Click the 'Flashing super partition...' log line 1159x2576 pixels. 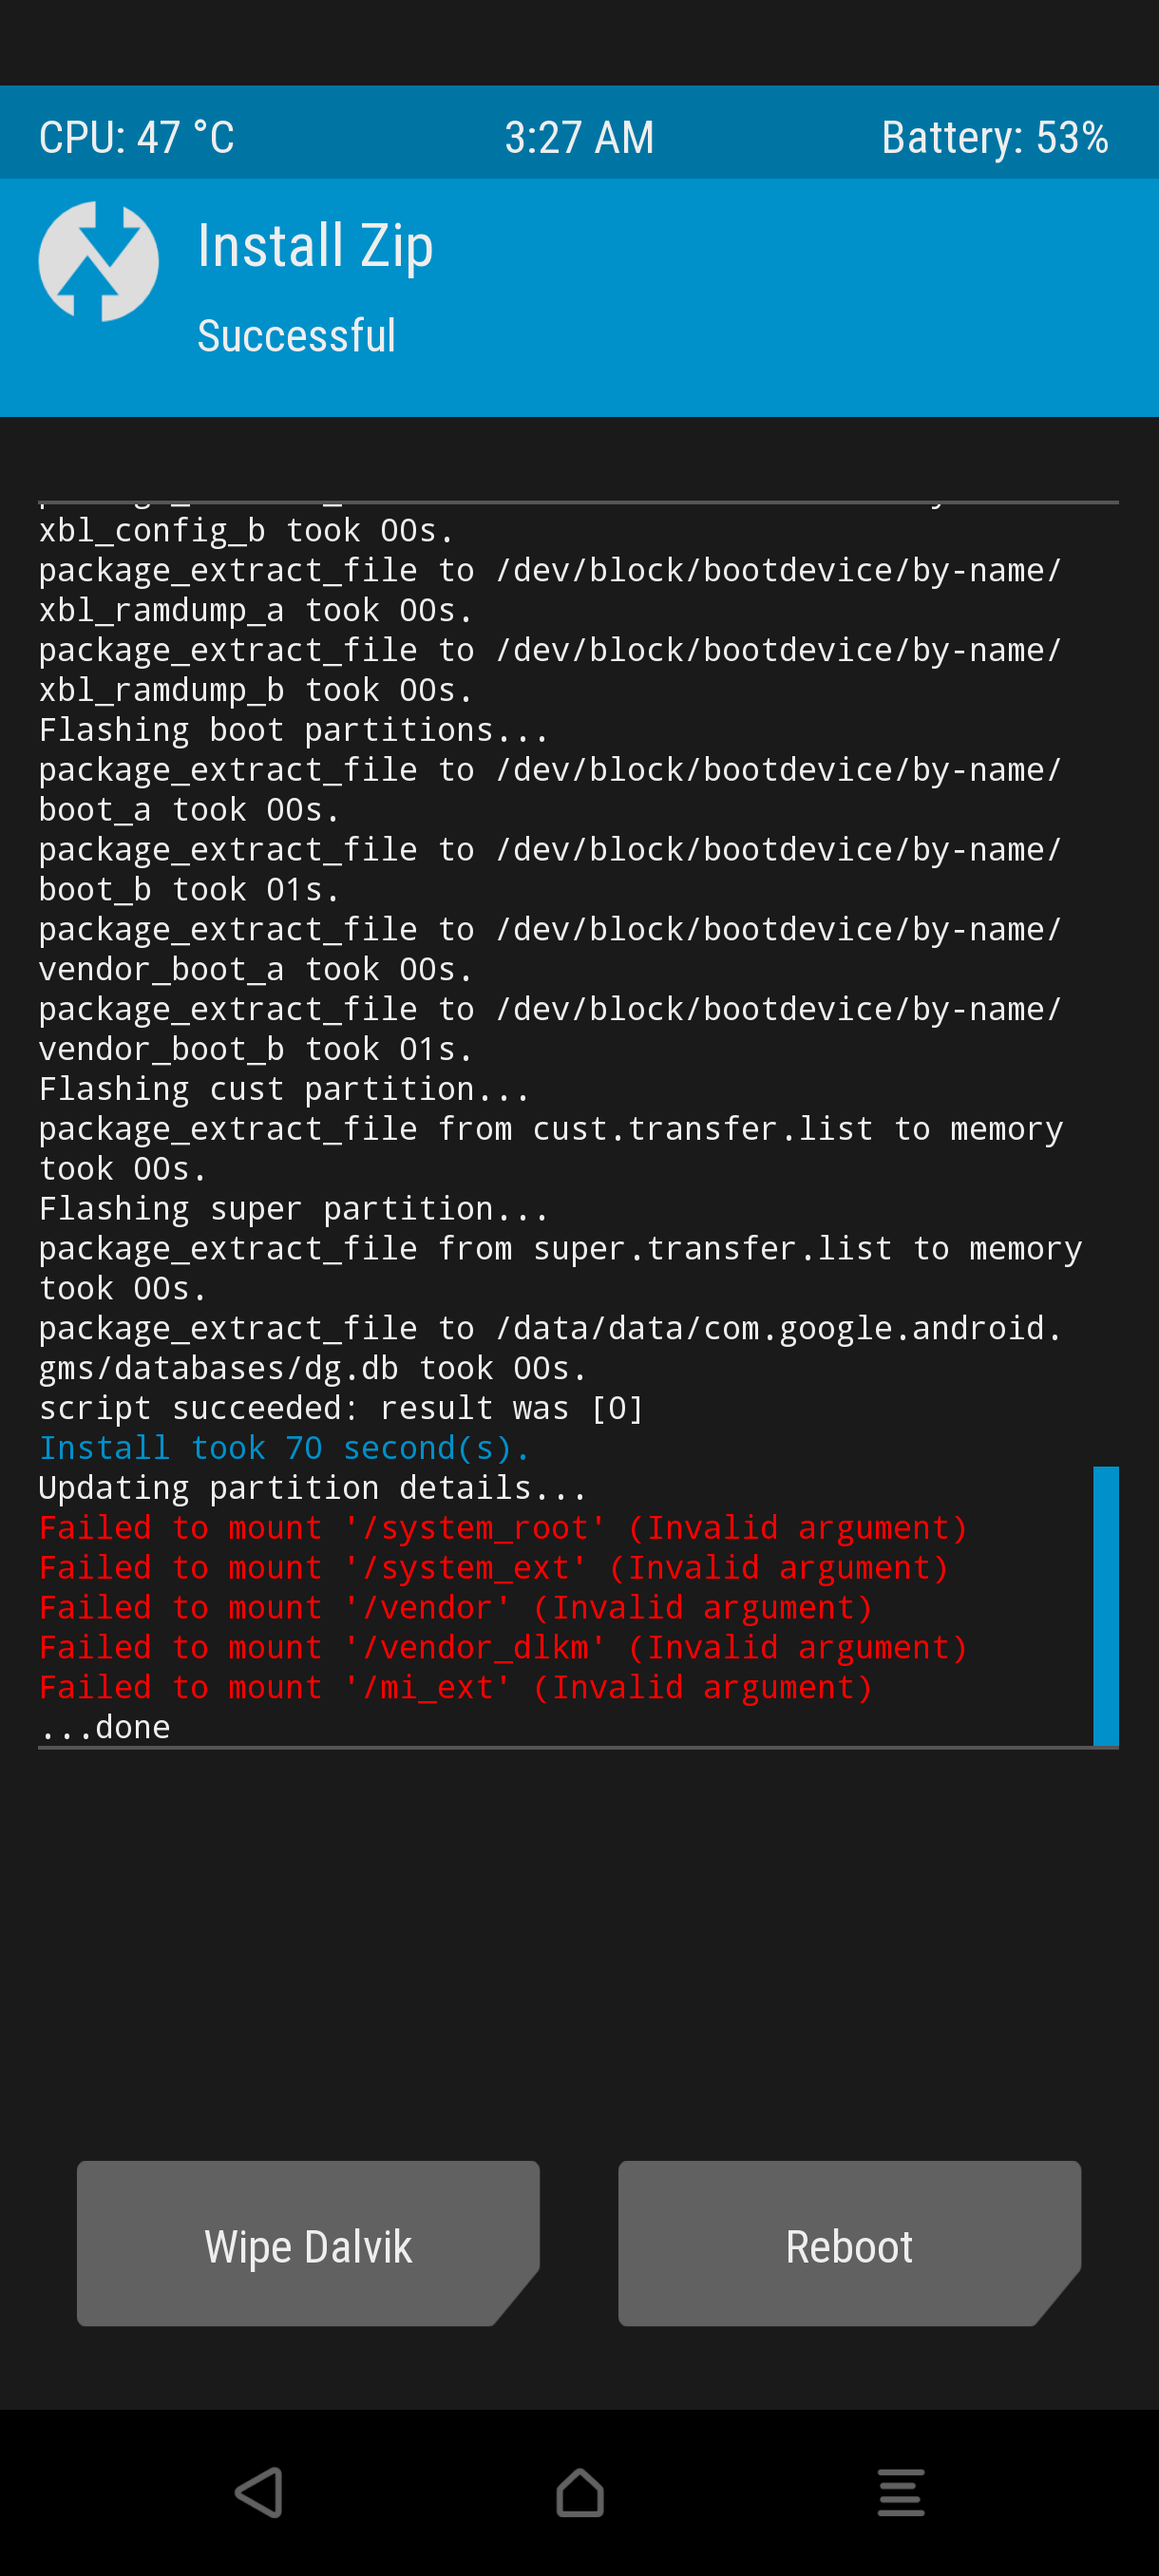point(294,1209)
